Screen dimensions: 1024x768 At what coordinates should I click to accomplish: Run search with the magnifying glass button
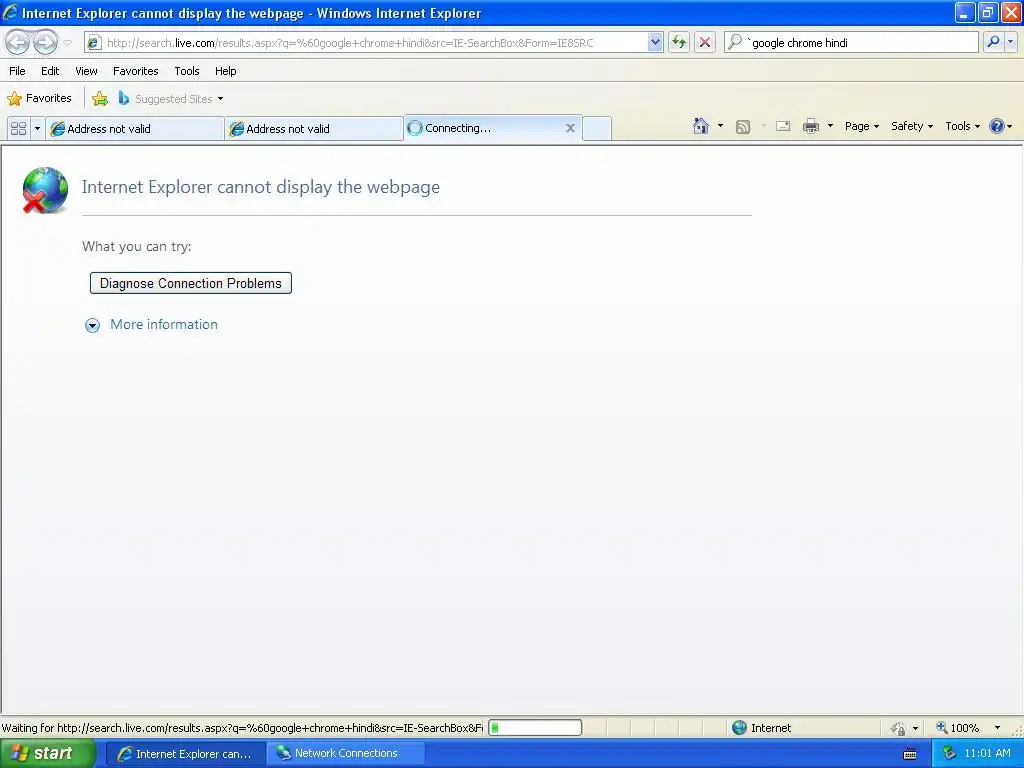click(993, 42)
